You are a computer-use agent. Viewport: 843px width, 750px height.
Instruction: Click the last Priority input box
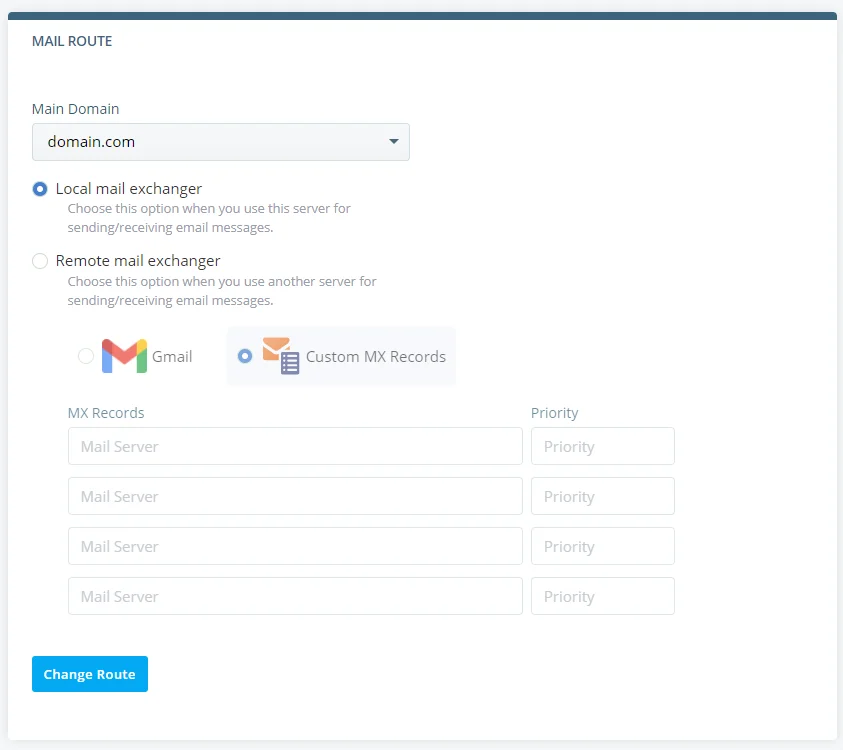pos(603,596)
